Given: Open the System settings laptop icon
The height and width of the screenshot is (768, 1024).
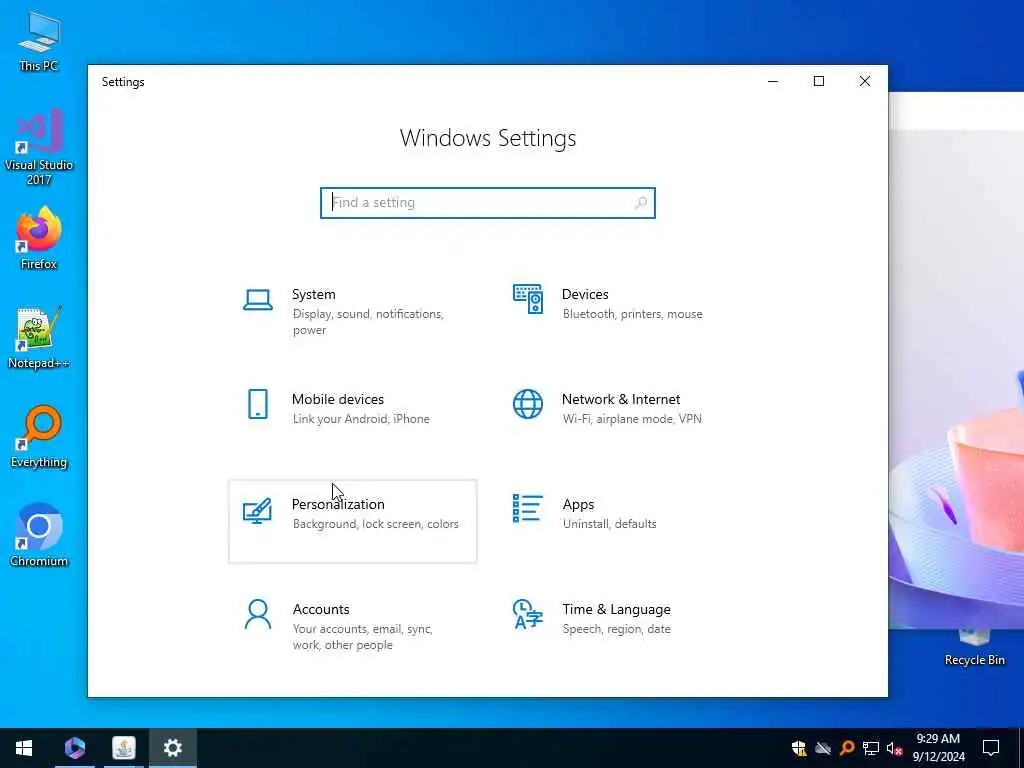Looking at the screenshot, I should tap(258, 300).
